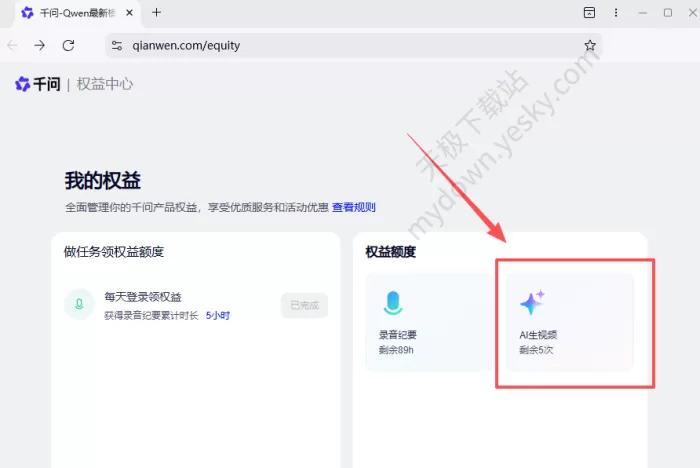Click the 权益中心 header text

[104, 84]
